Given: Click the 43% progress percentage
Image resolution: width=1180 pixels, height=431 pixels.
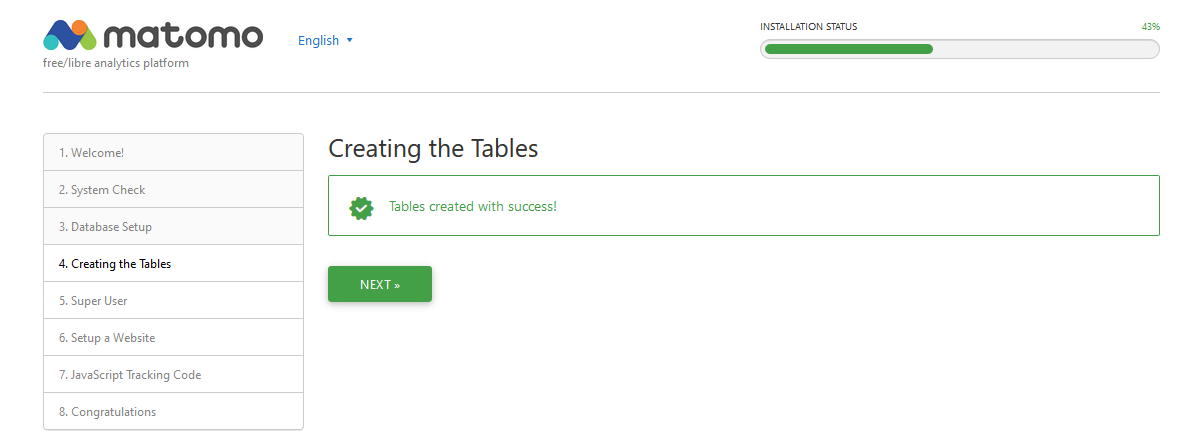Looking at the screenshot, I should click(1151, 26).
